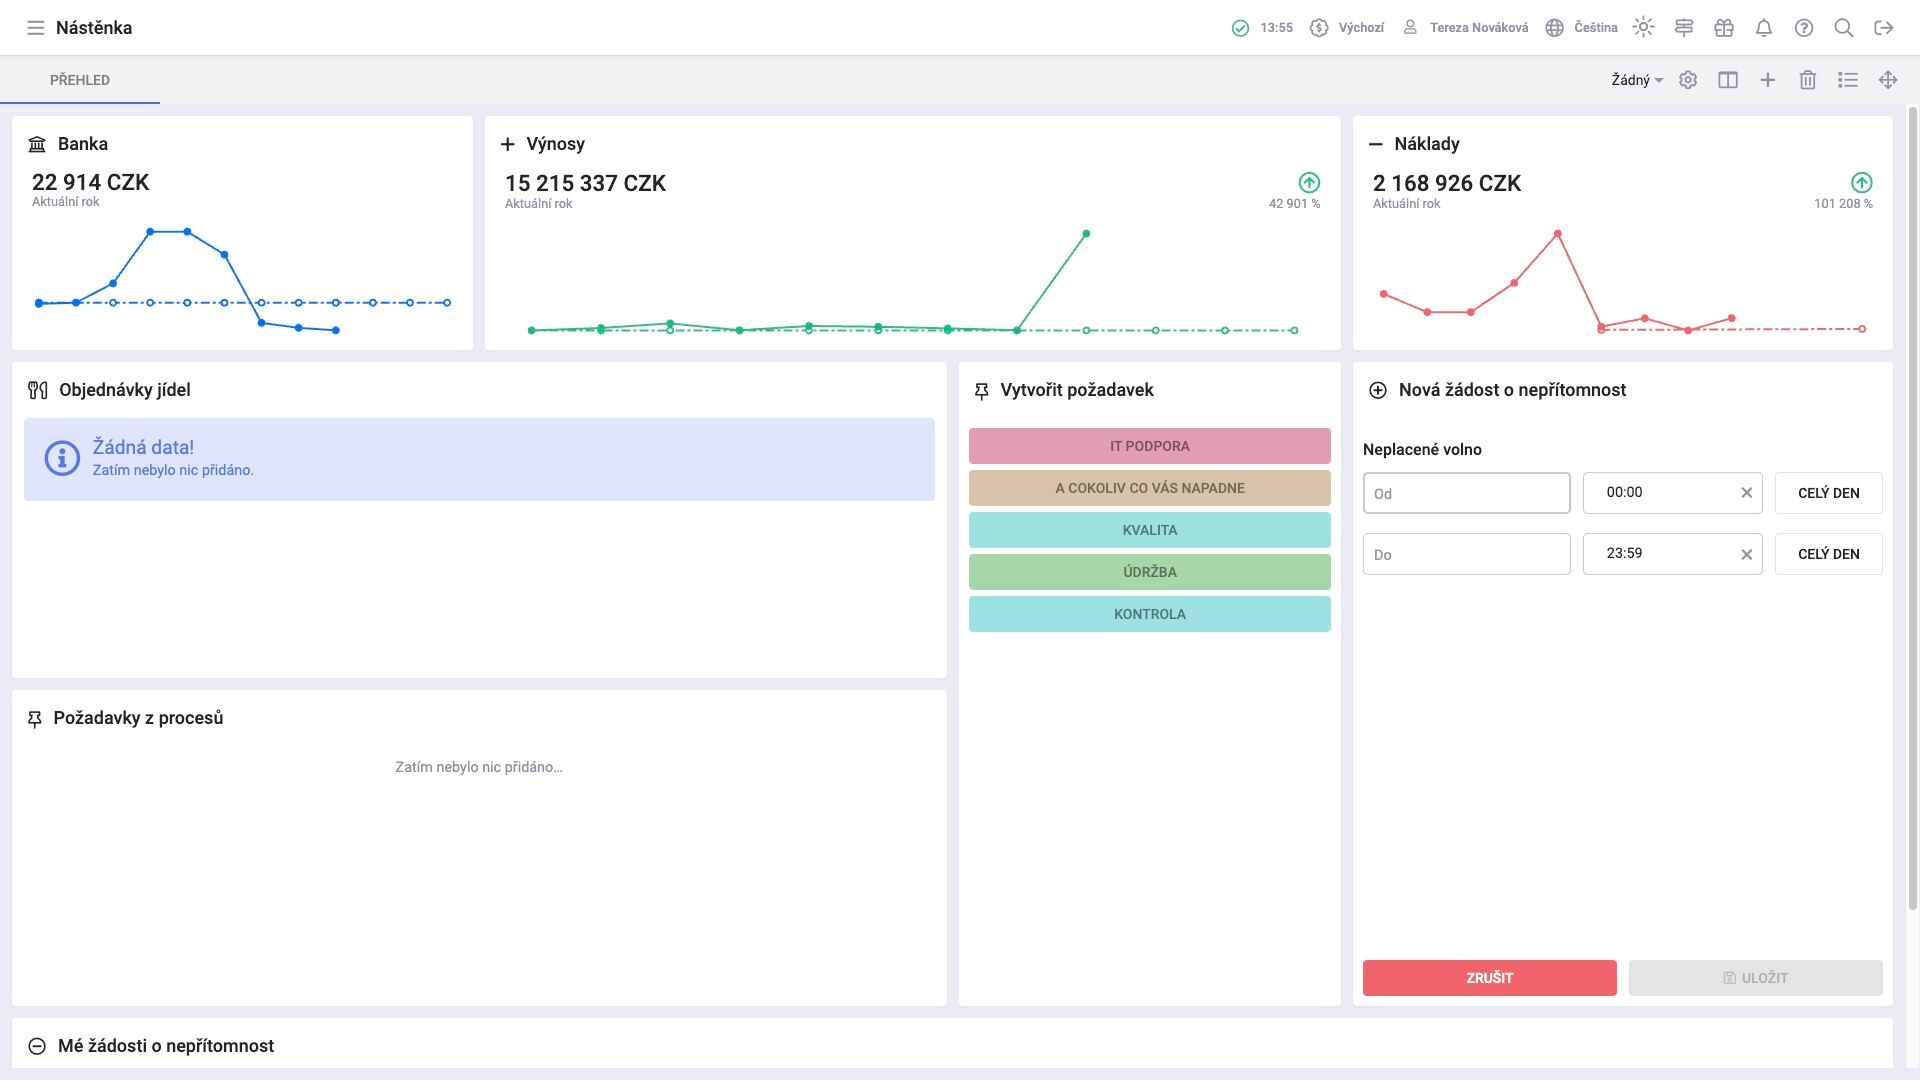Open dashboard settings gear icon

[x=1688, y=80]
